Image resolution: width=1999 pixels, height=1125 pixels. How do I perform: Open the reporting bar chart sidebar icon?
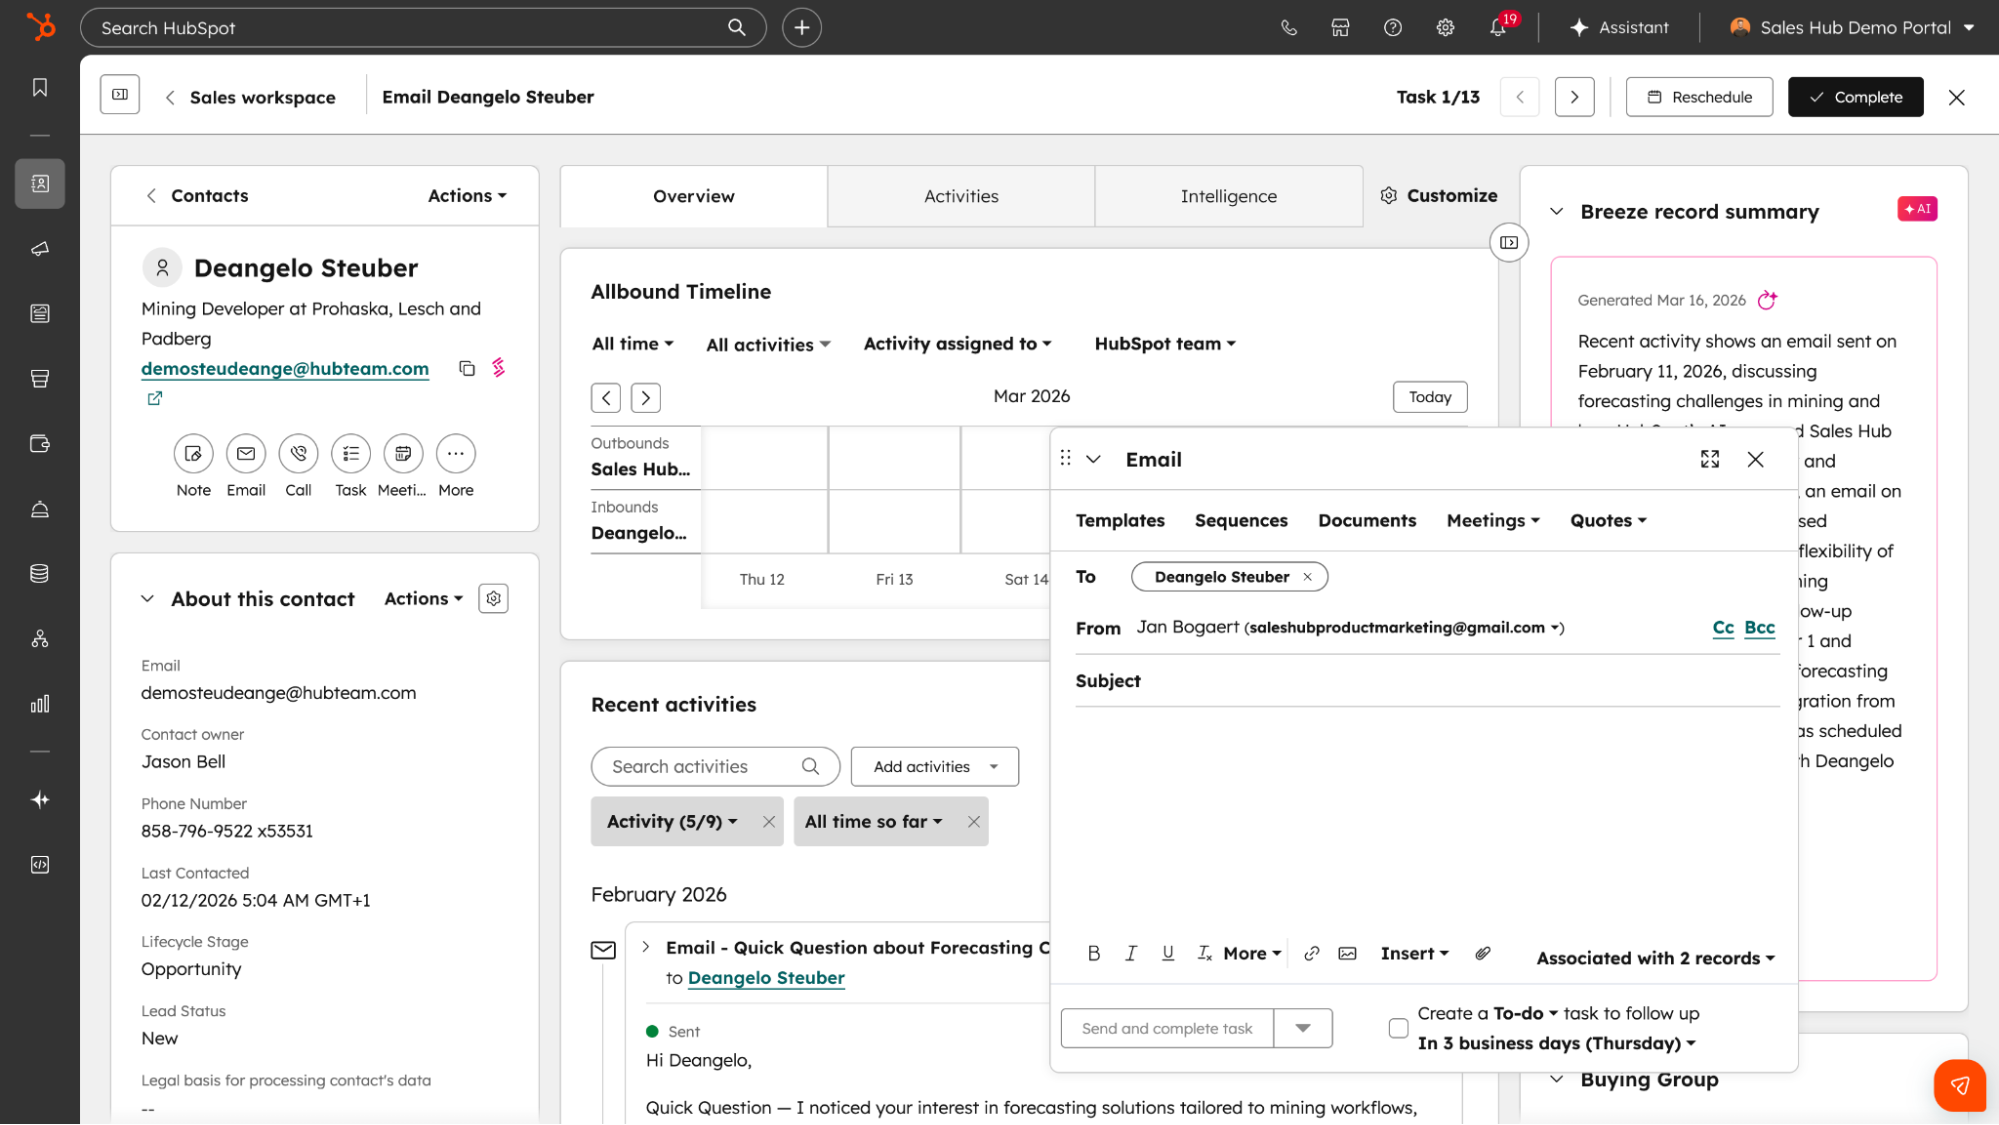coord(40,704)
